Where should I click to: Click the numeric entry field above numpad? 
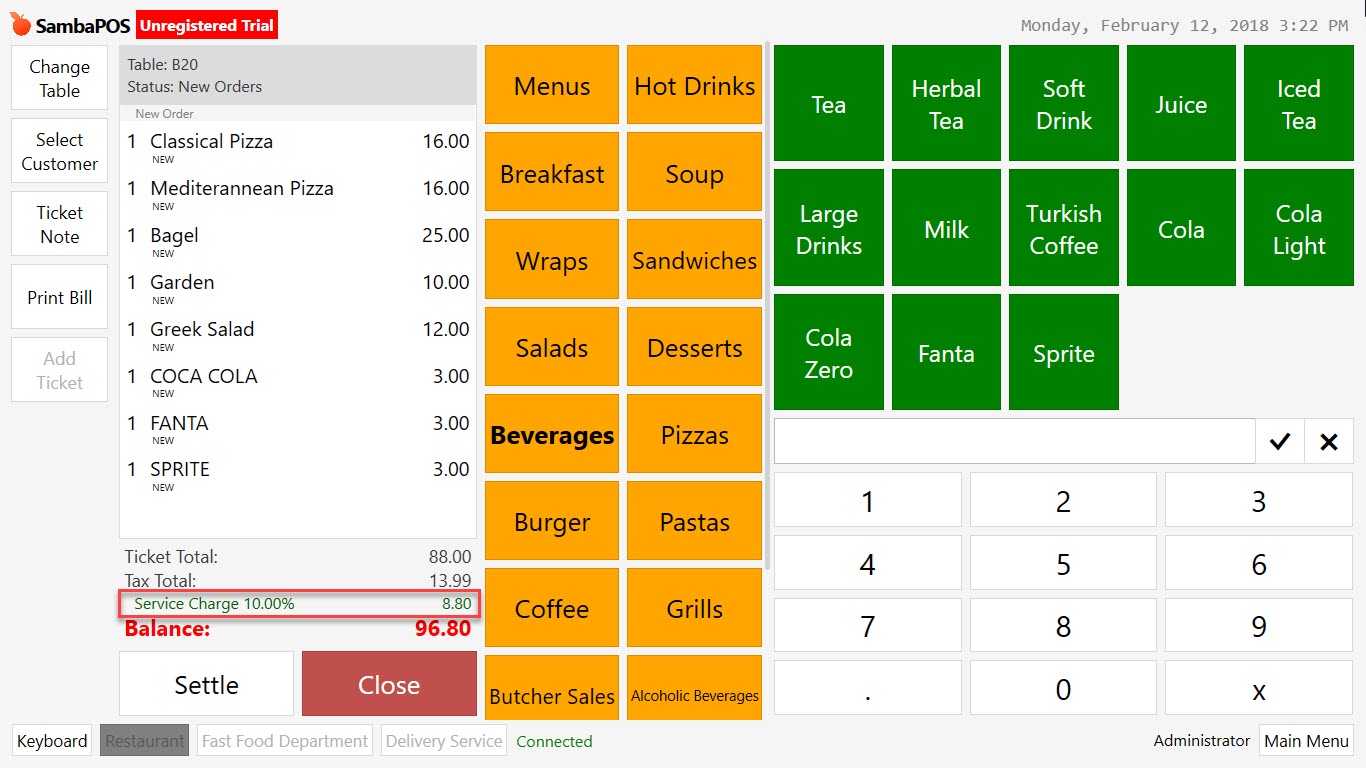tap(1014, 441)
